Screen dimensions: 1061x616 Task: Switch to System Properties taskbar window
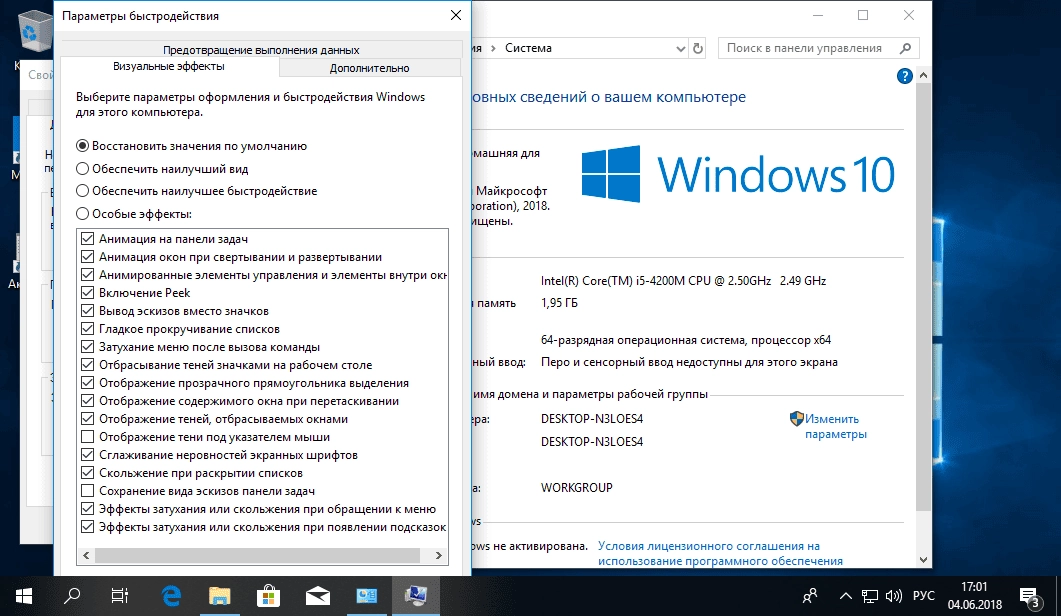(x=415, y=596)
